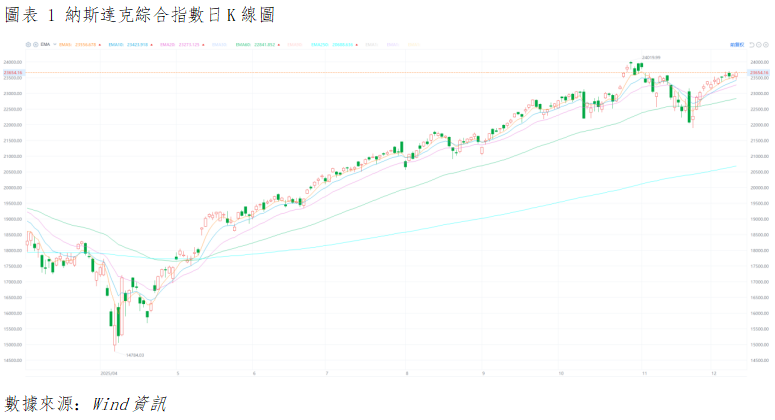
Task: Click the triangle marker after EMA10 value
Action: 153,45
